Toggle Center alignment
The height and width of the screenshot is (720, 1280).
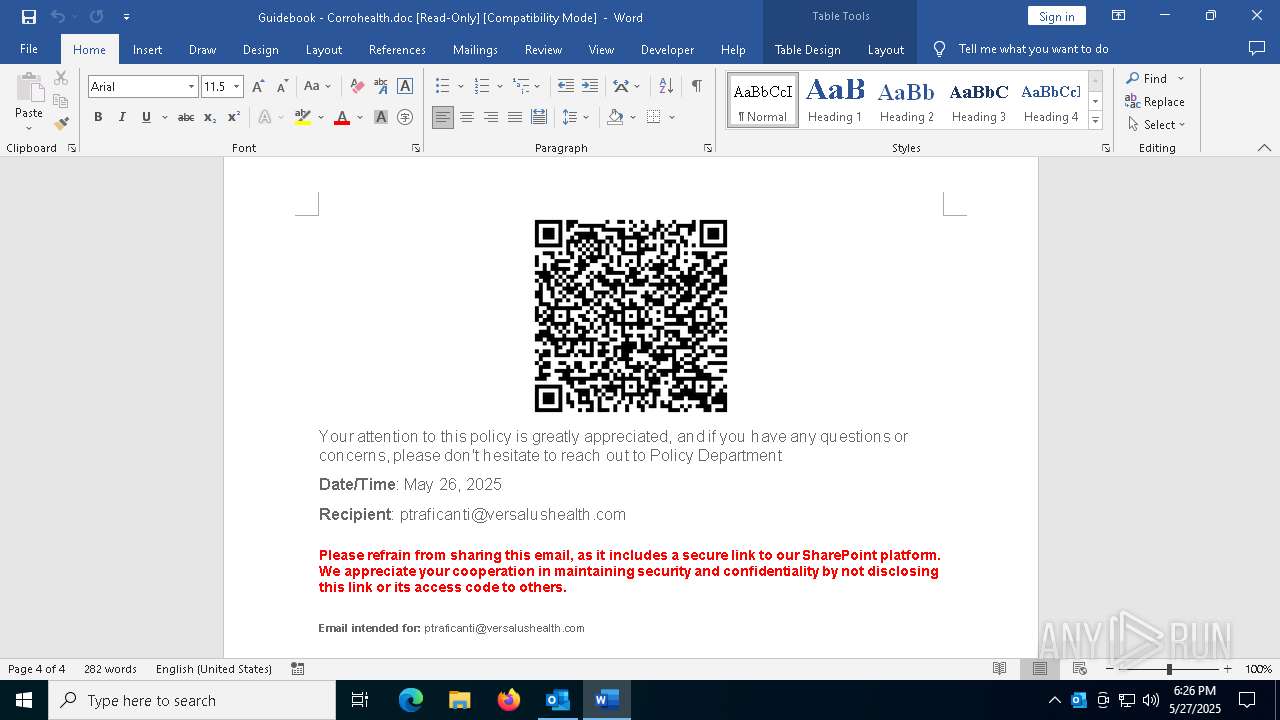tap(467, 117)
